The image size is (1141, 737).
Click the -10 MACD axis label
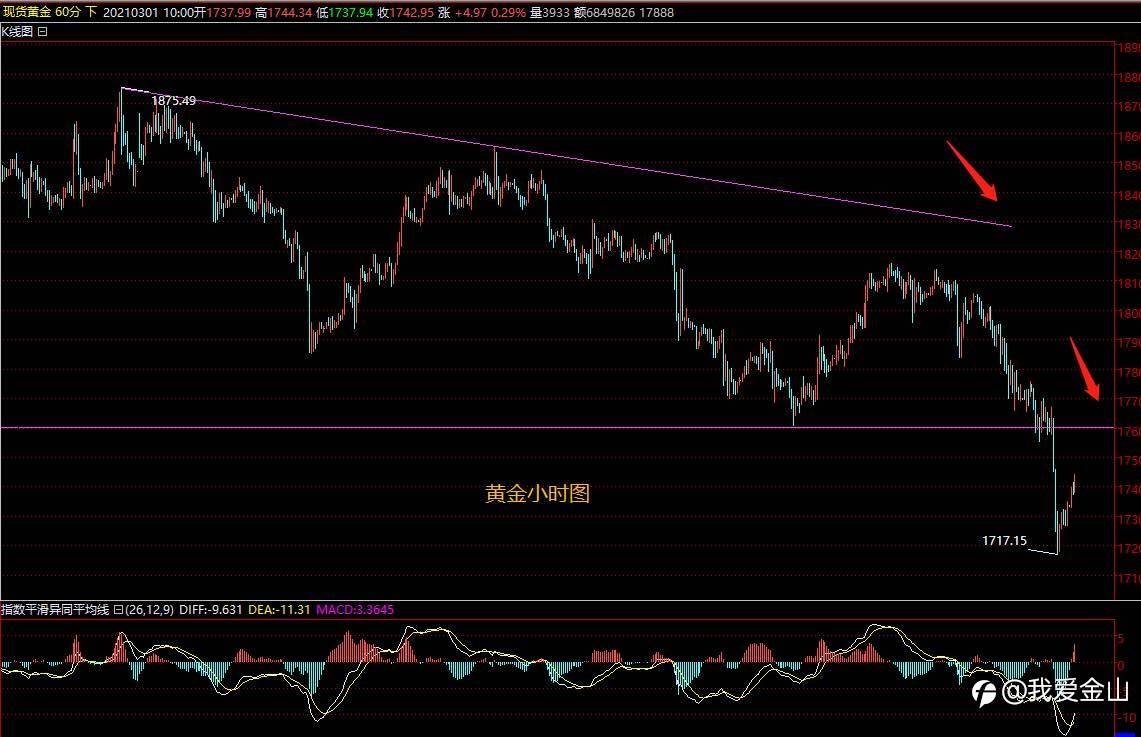click(1126, 717)
